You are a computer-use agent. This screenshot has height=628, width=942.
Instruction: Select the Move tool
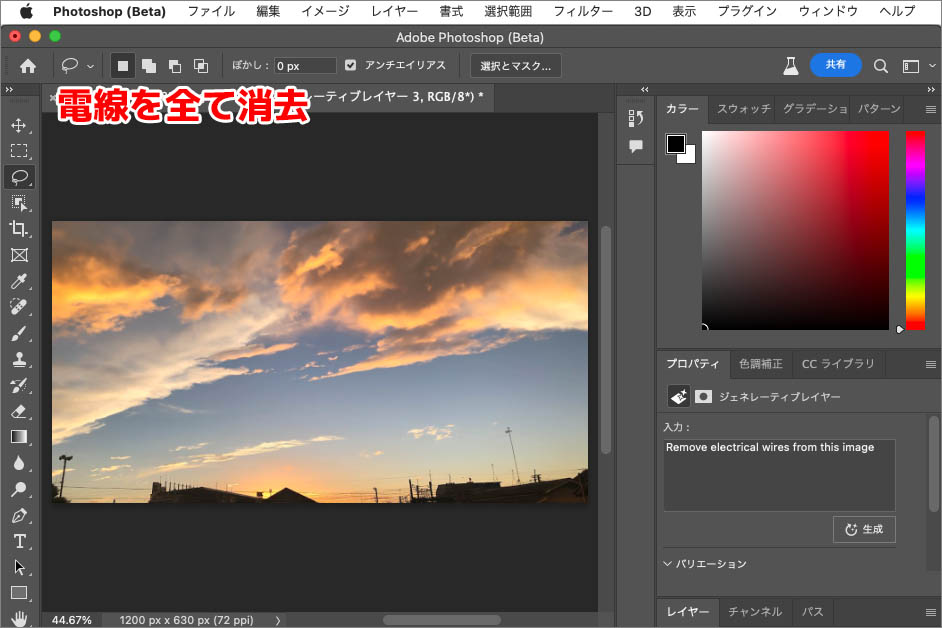19,125
